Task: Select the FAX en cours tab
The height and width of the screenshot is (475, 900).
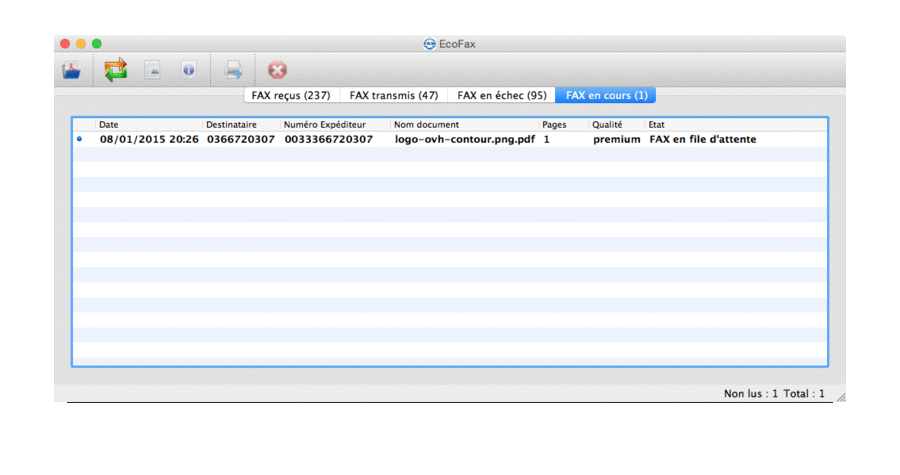Action: click(606, 95)
